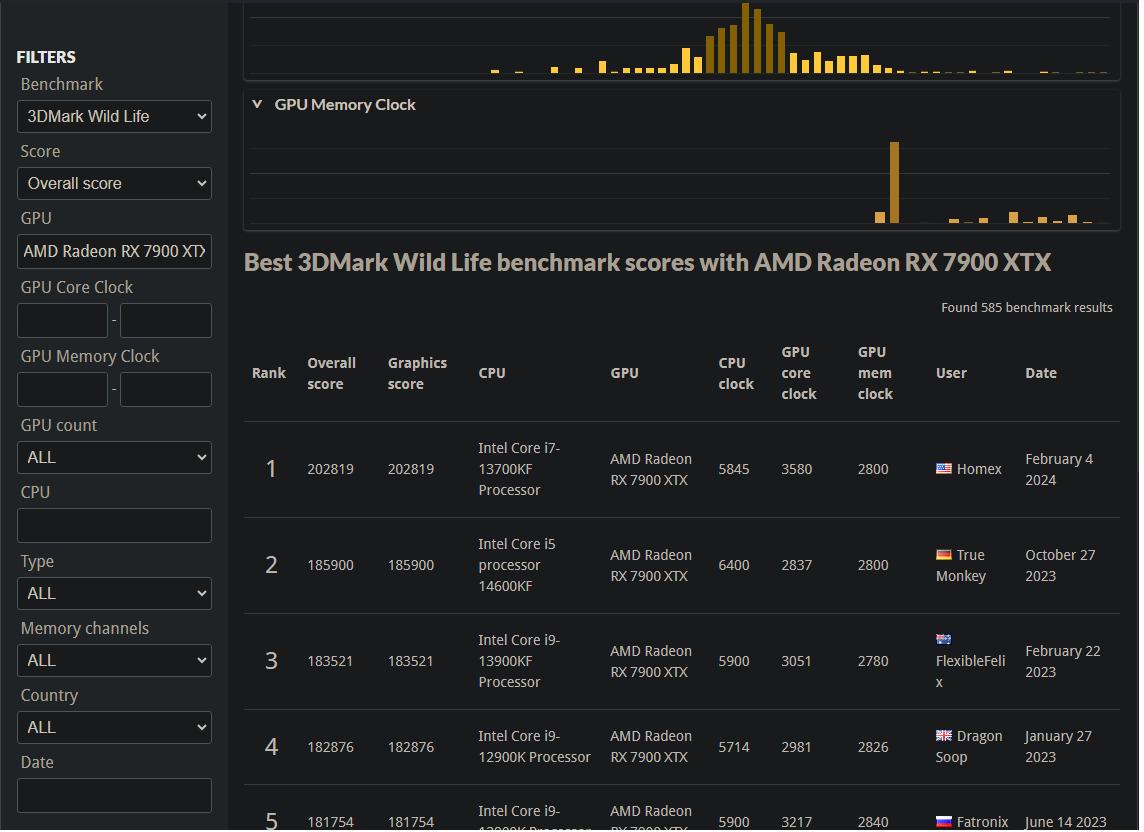
Task: Open user Fatronix's profile
Action: (x=983, y=823)
